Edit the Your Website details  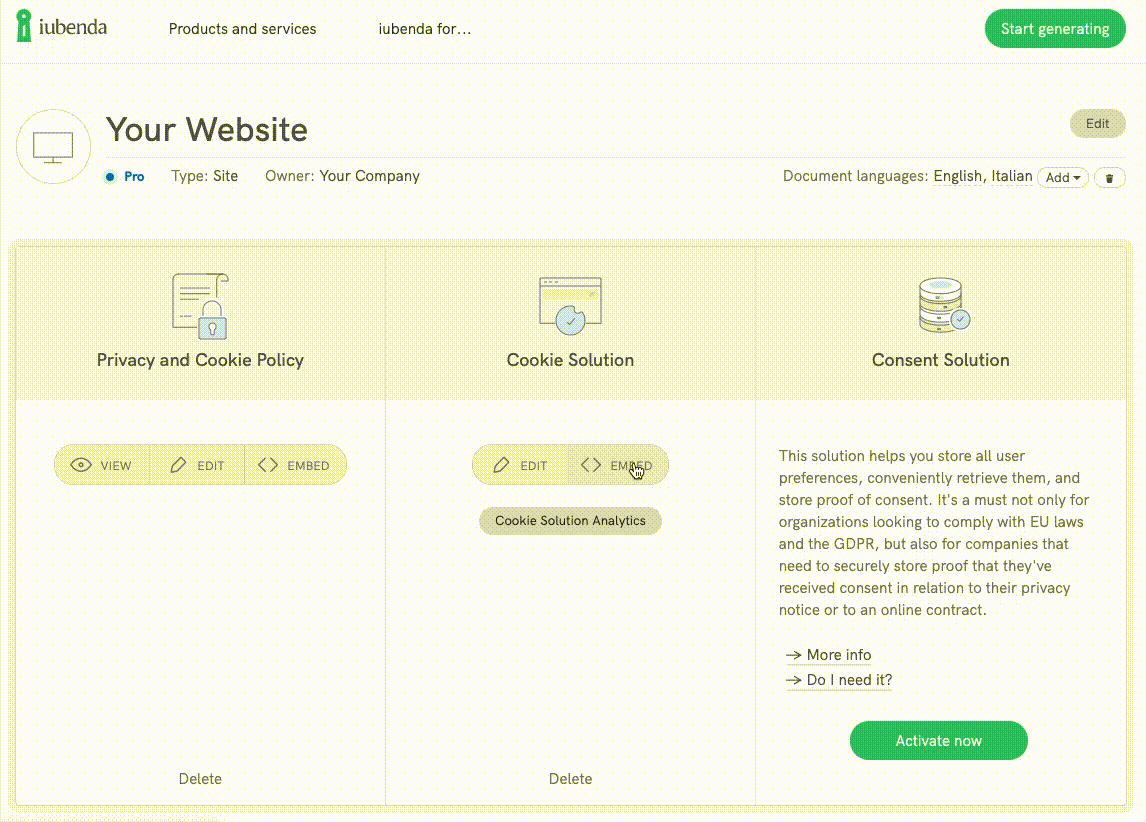[x=1097, y=123]
